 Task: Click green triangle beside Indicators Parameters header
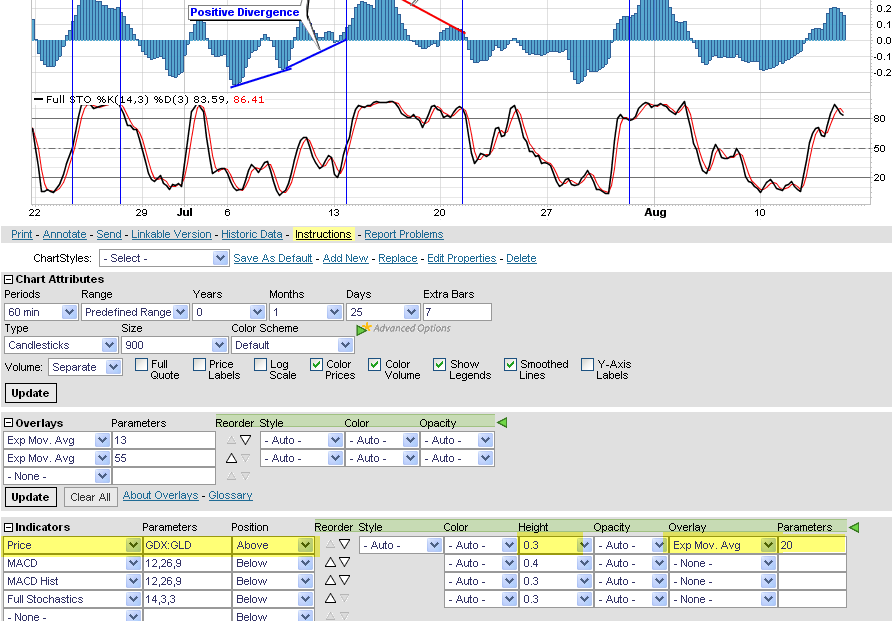coord(853,527)
